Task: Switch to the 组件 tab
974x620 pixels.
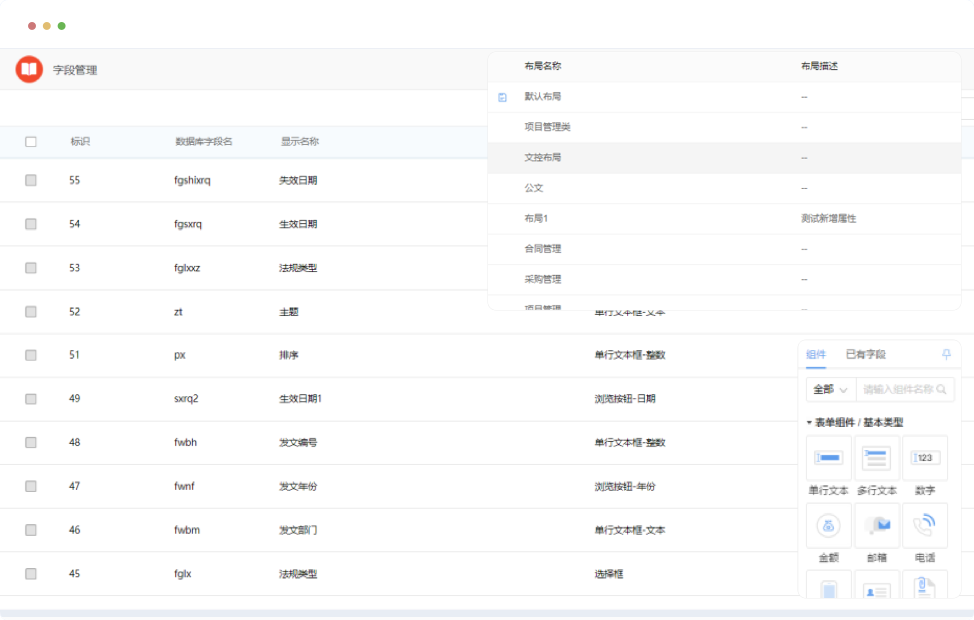Action: (816, 355)
